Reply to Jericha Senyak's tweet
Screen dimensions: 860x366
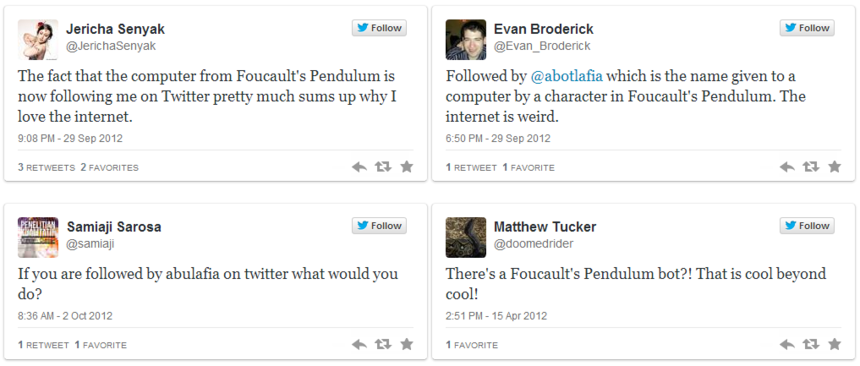point(359,167)
